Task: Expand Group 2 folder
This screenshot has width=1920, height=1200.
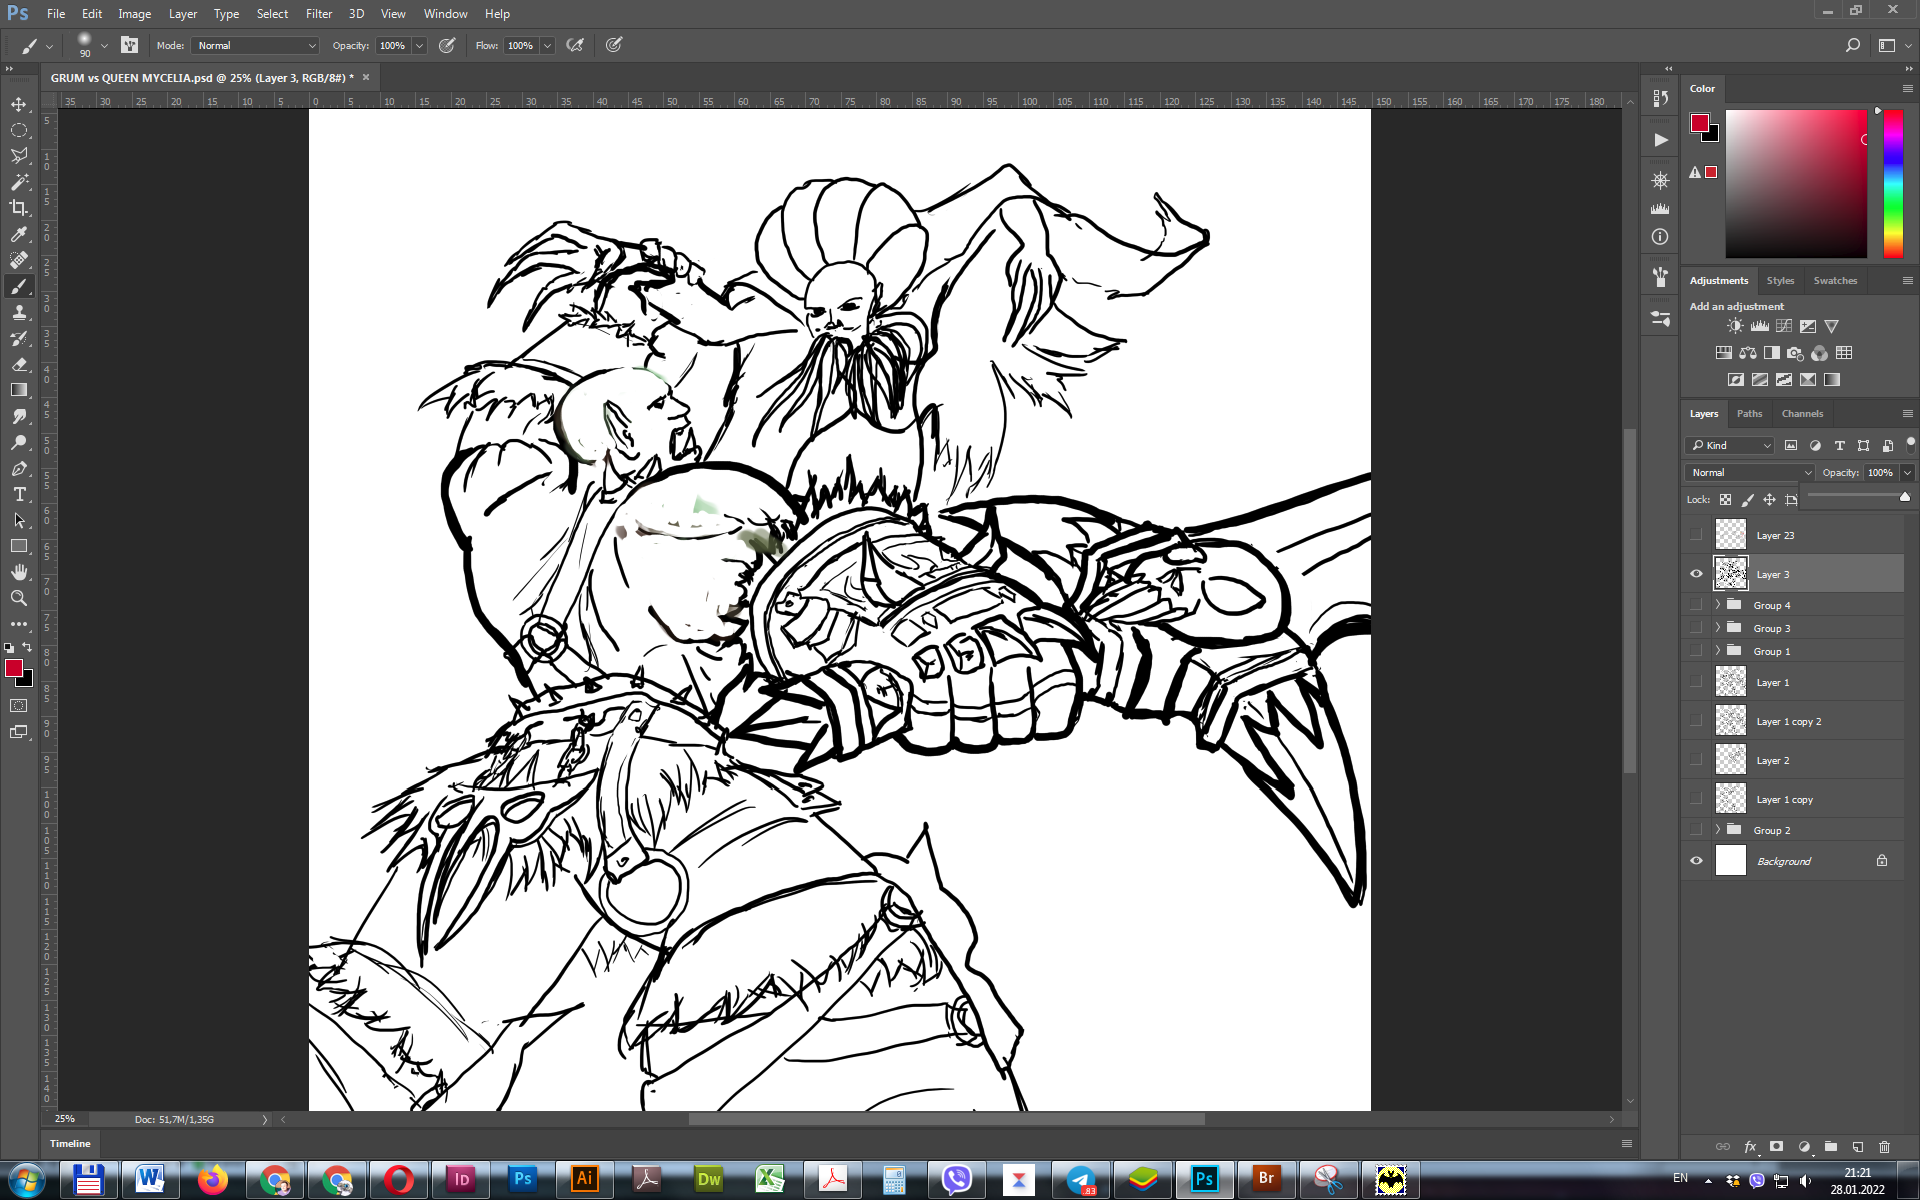Action: click(1718, 830)
